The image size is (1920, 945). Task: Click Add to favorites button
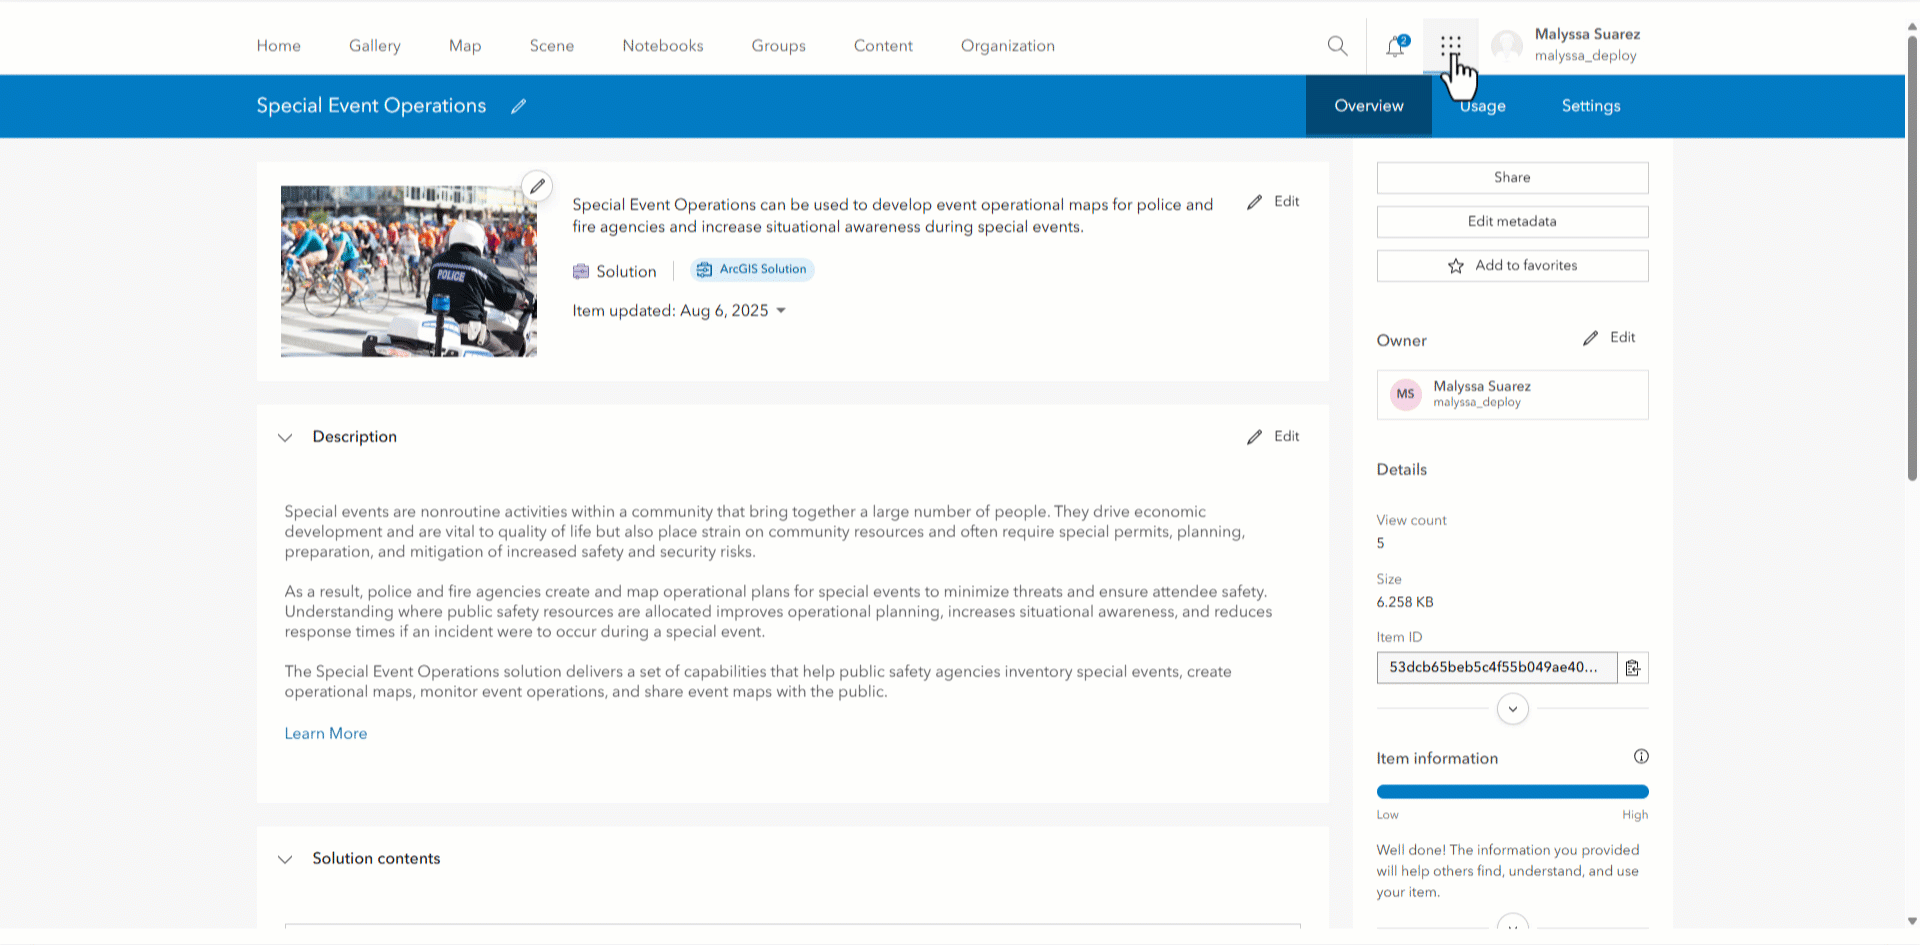[1512, 266]
